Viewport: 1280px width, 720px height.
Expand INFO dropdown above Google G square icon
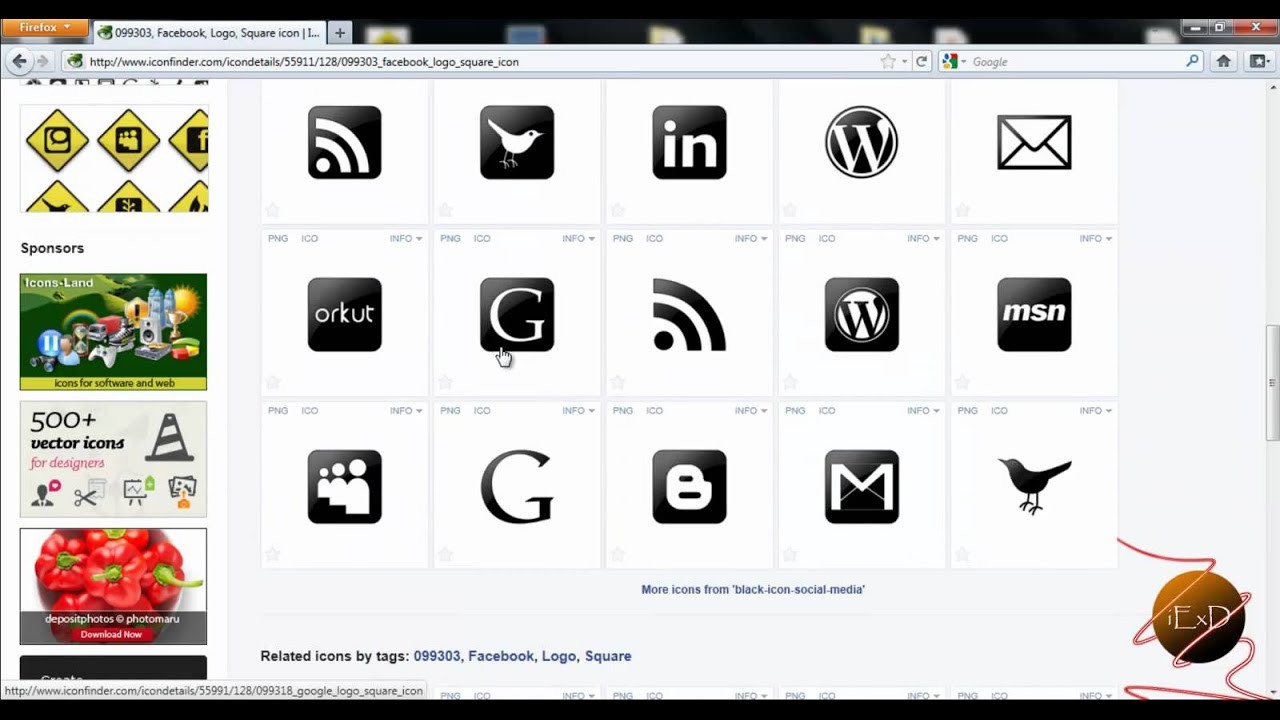(x=578, y=238)
